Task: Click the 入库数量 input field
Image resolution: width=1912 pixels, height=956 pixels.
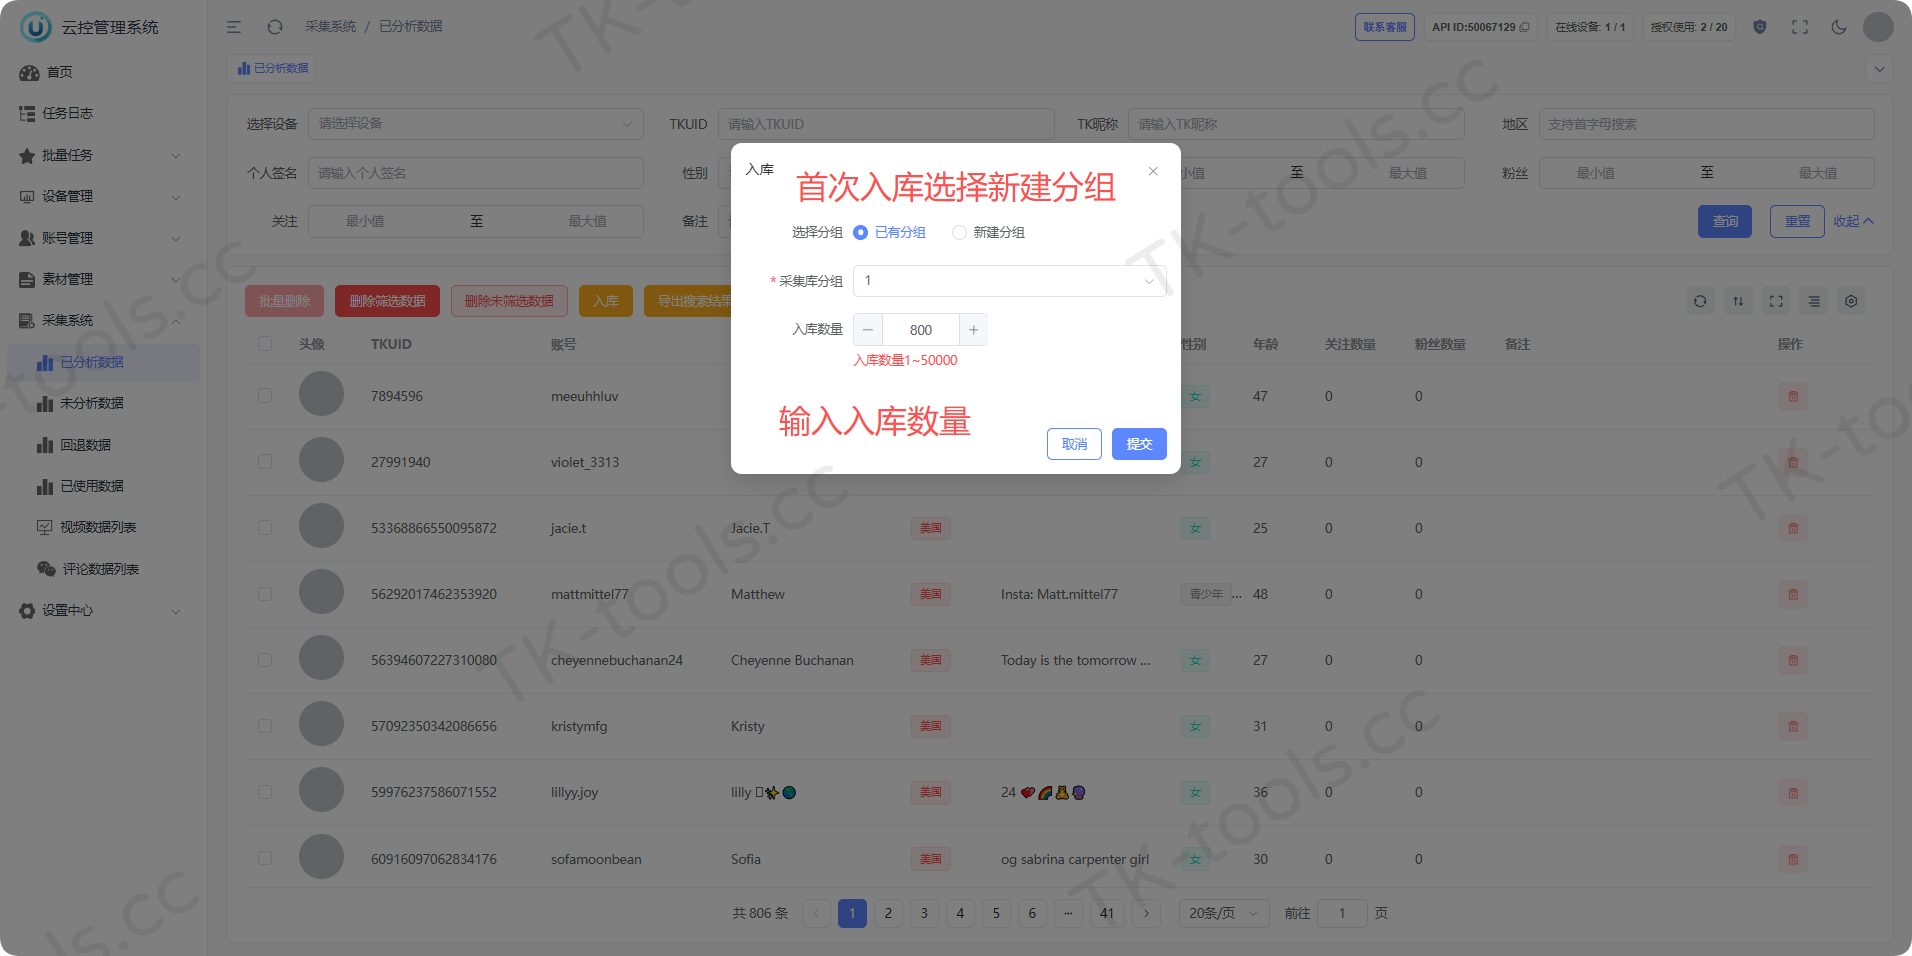Action: [x=921, y=330]
